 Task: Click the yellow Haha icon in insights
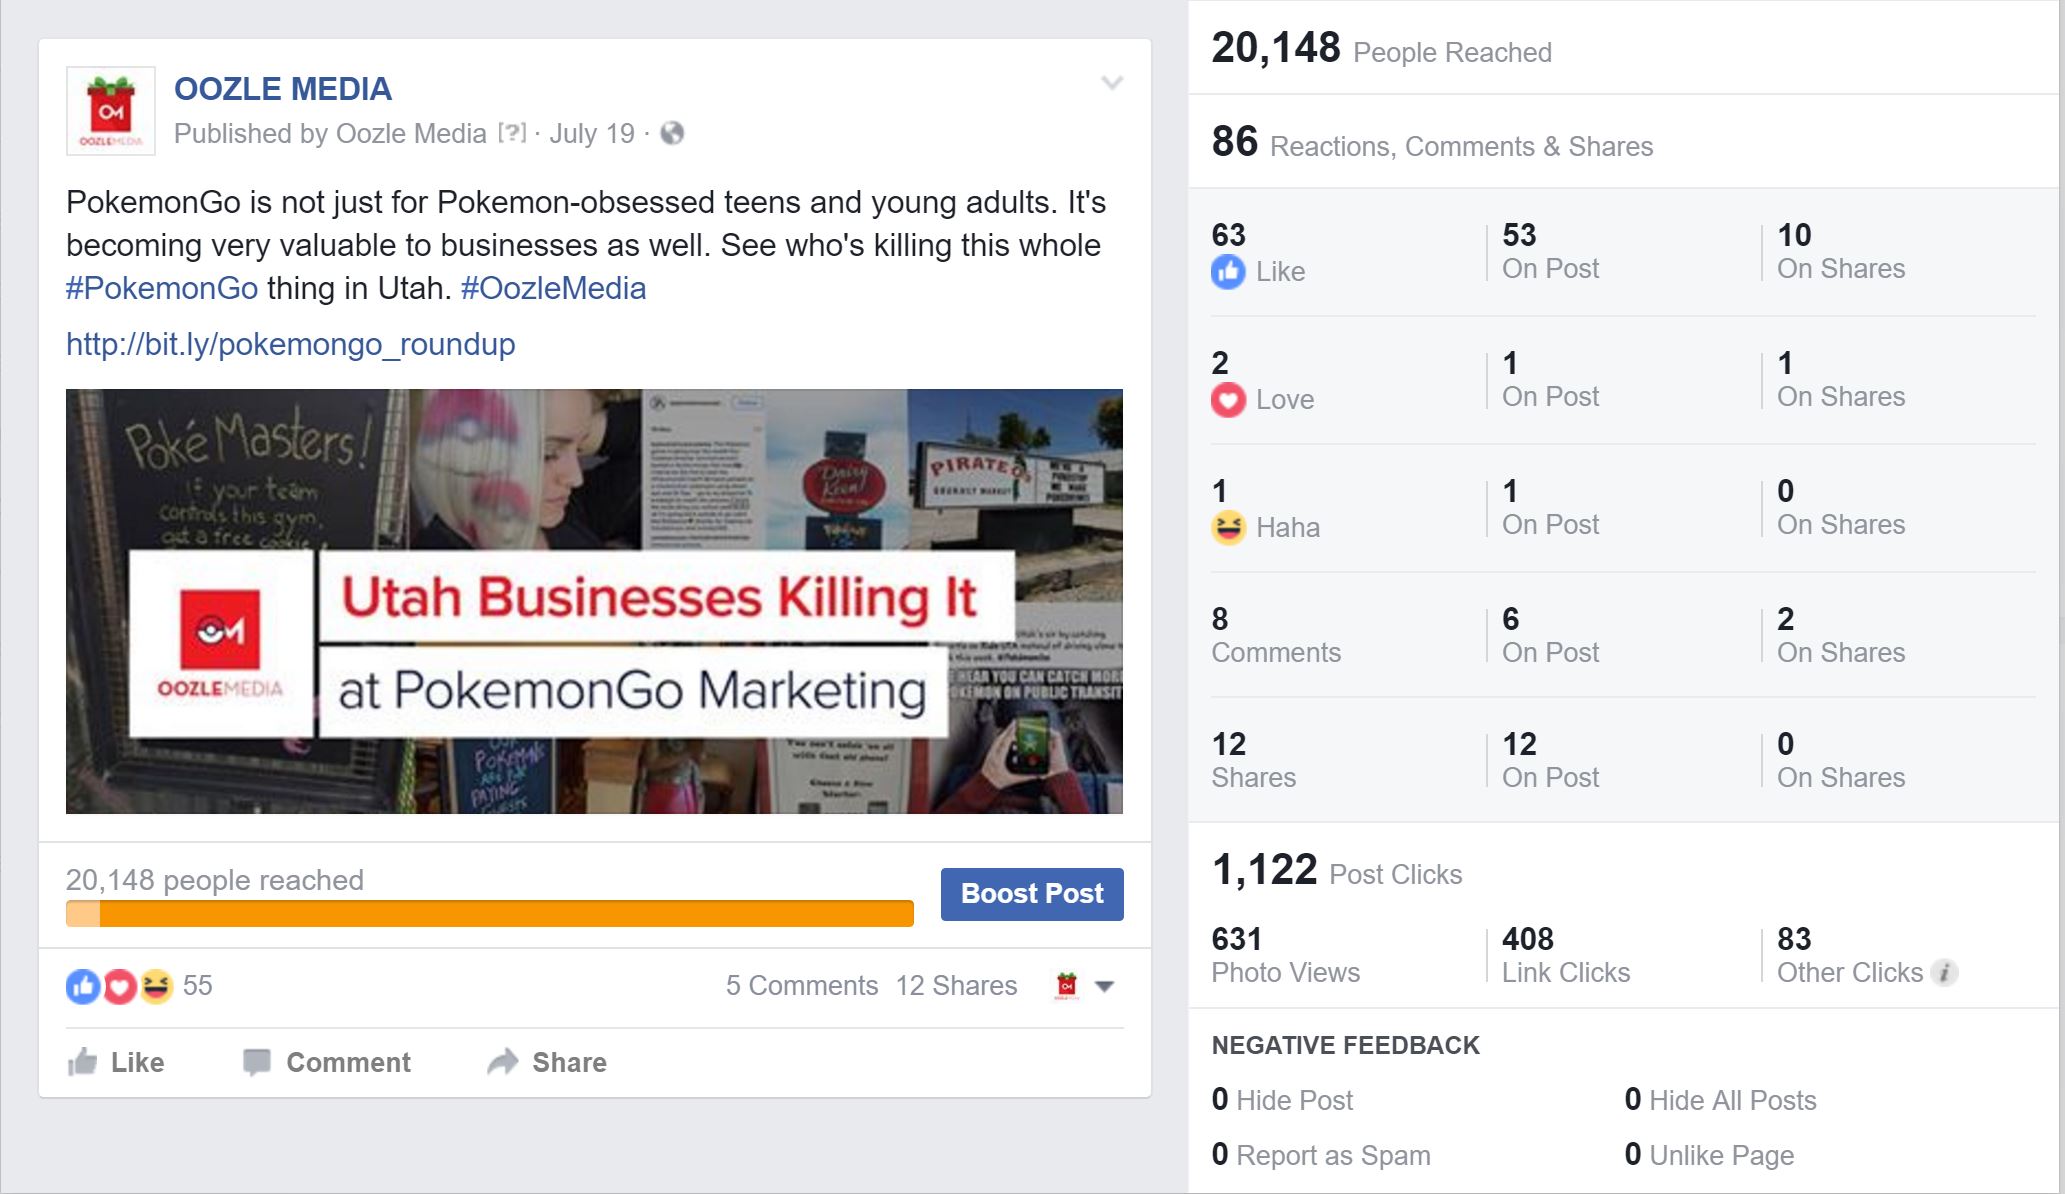point(1228,527)
